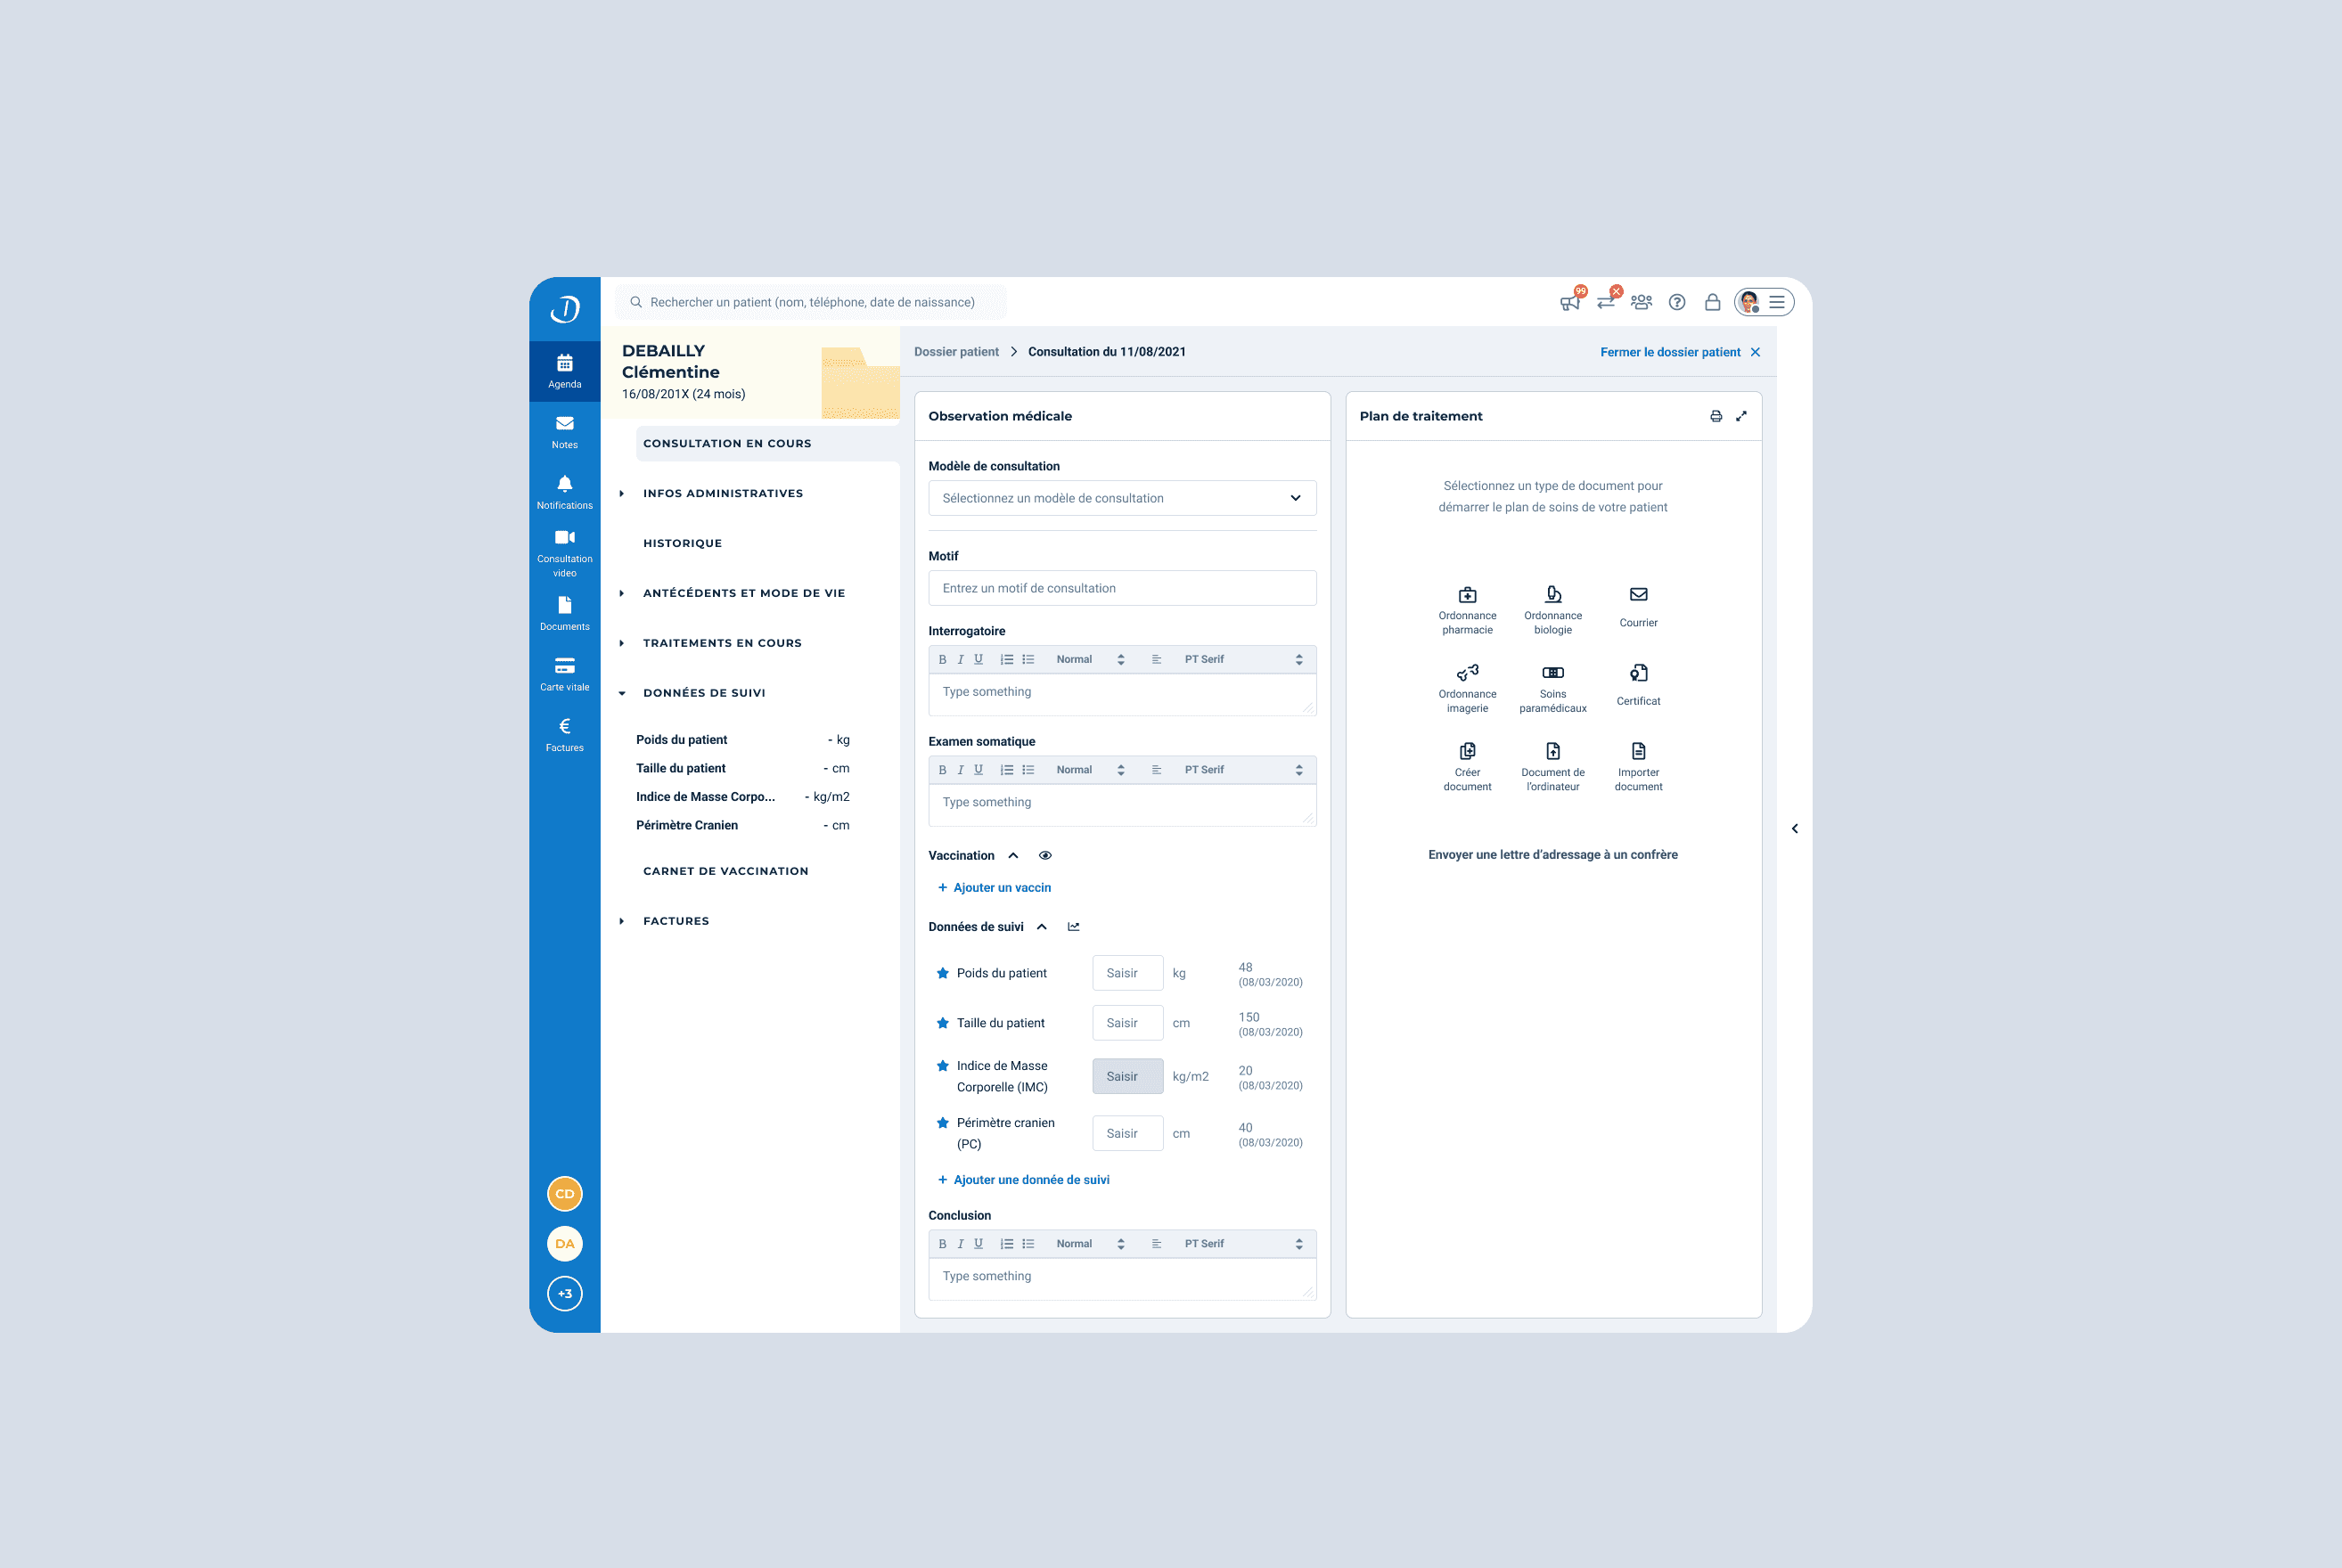Open the Modèle de consultation dropdown

(1121, 498)
